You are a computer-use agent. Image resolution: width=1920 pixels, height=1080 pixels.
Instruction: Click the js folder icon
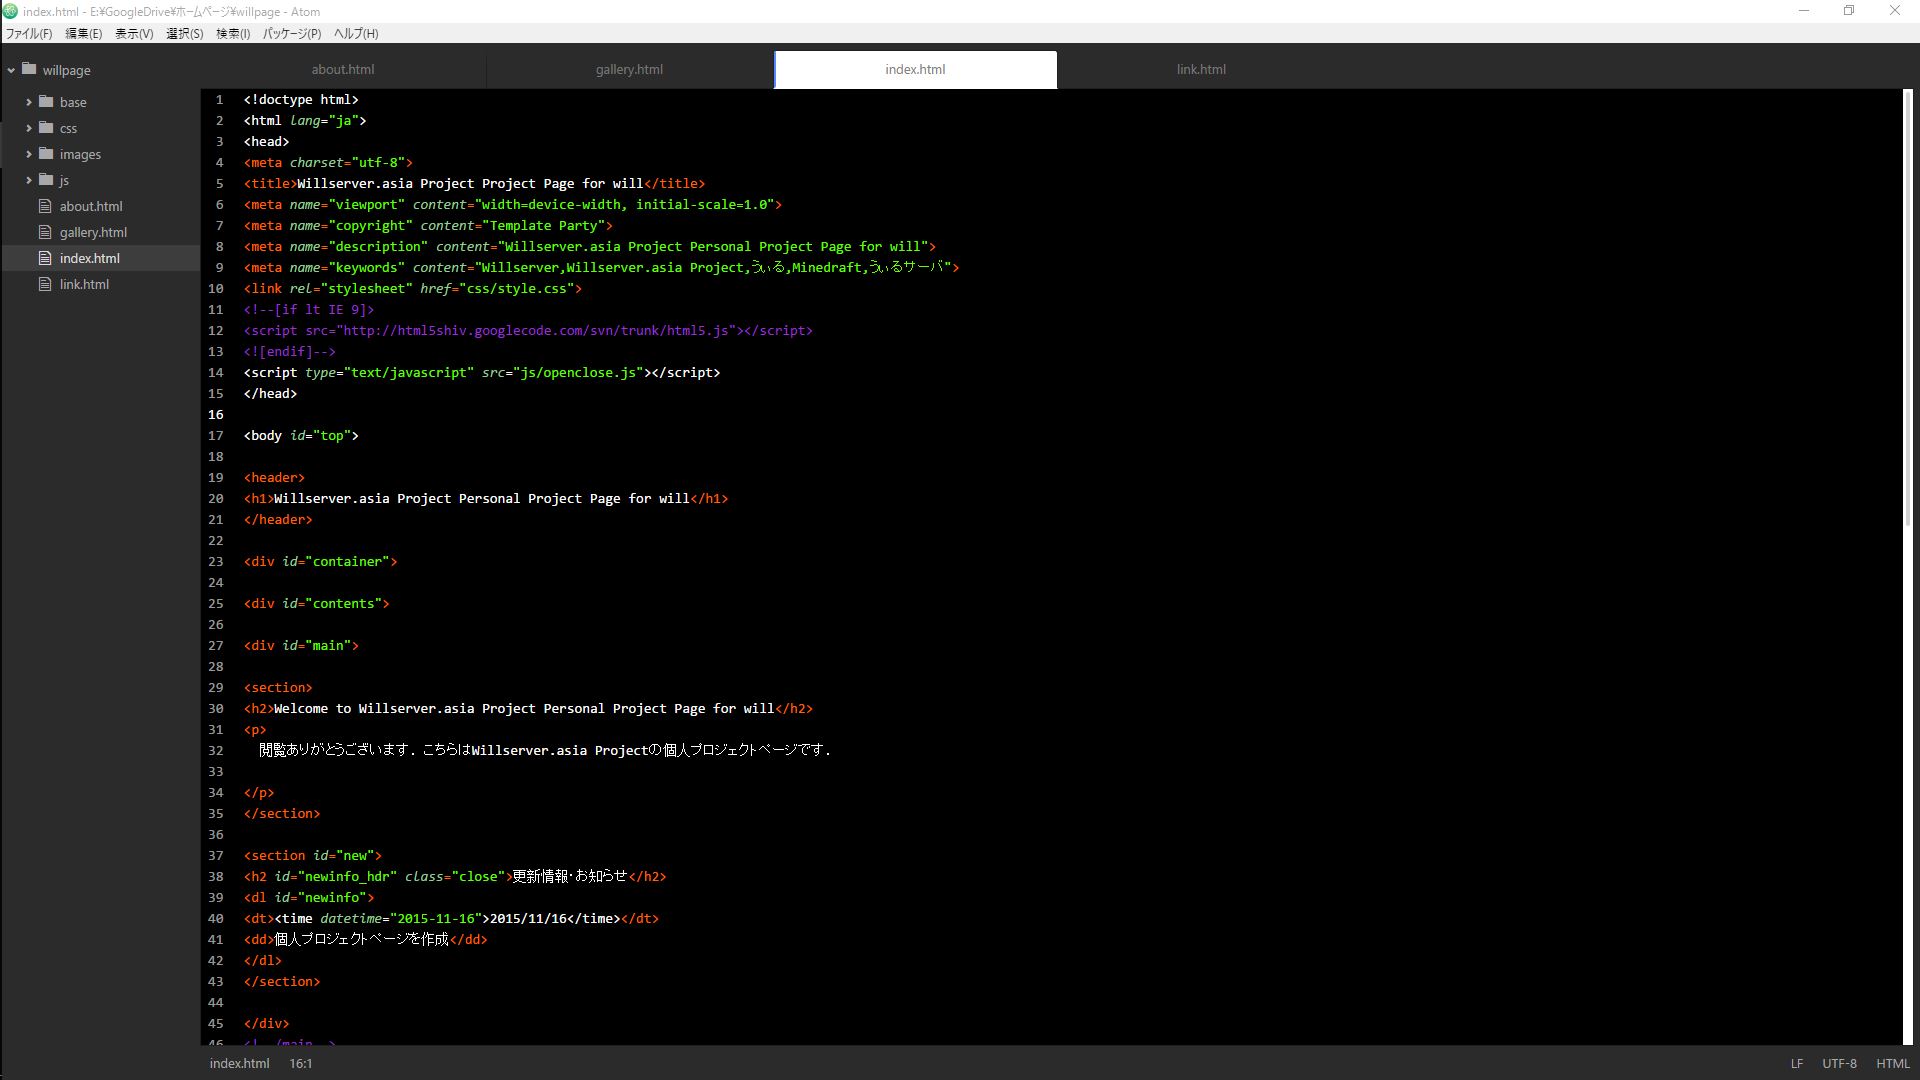click(46, 179)
